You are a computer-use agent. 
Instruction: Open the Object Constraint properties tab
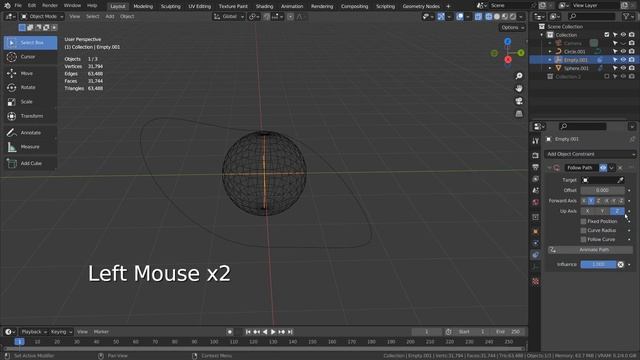[536, 255]
